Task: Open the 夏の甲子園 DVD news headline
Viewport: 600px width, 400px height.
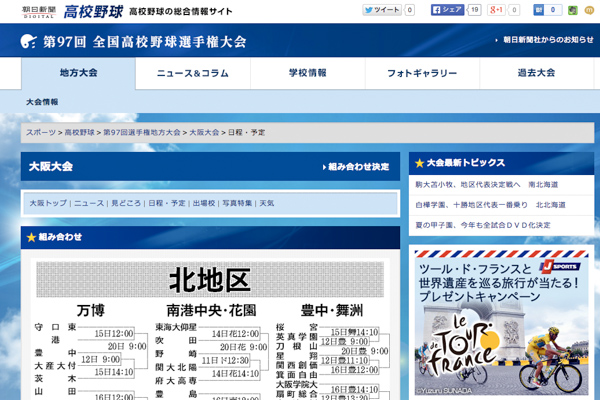Action: coord(483,225)
